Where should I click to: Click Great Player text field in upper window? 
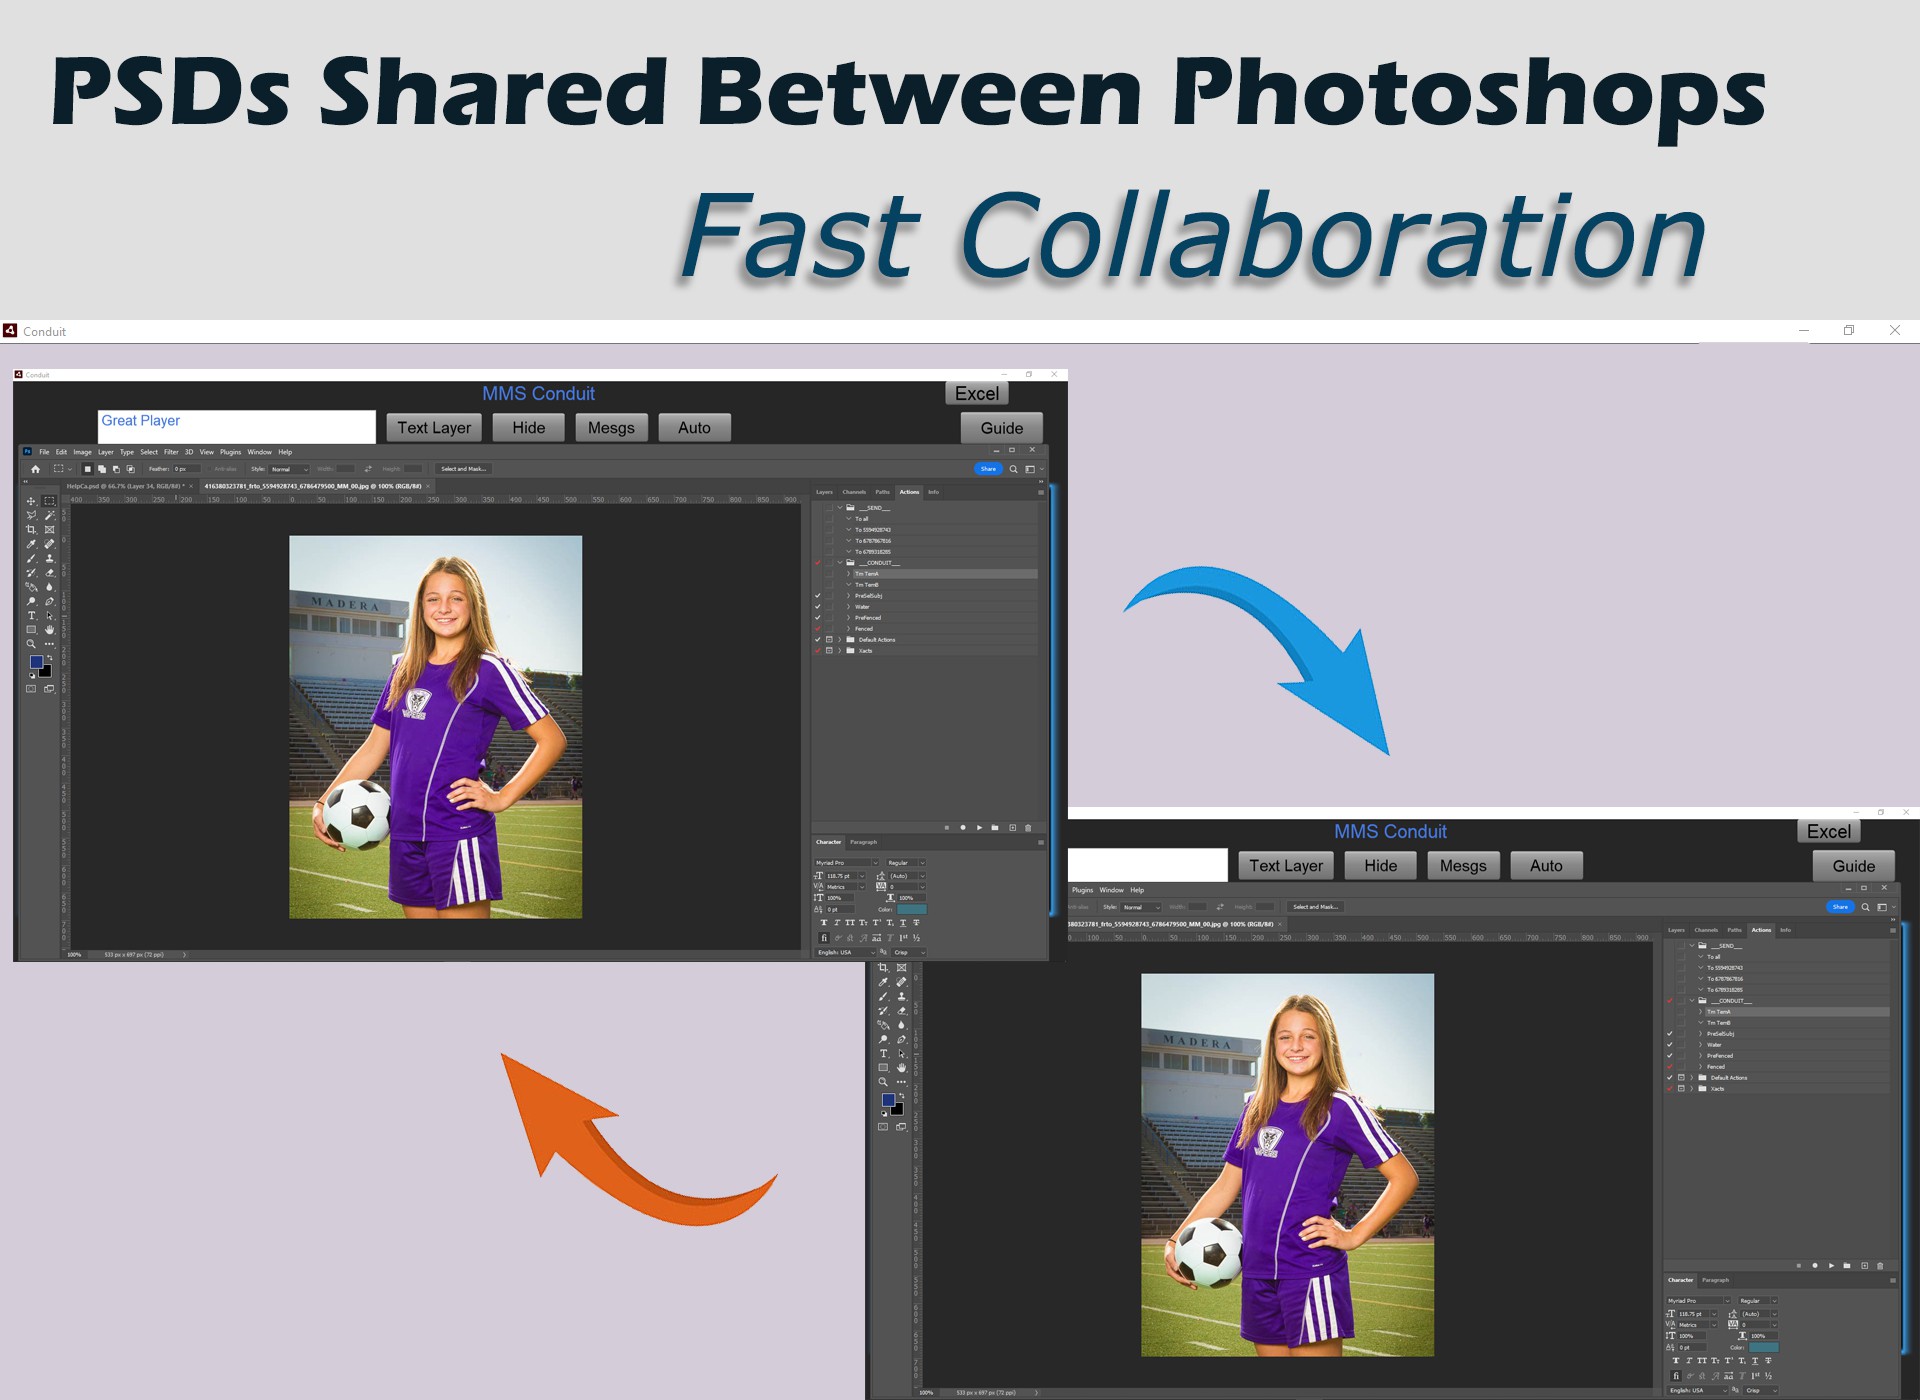[x=237, y=427]
